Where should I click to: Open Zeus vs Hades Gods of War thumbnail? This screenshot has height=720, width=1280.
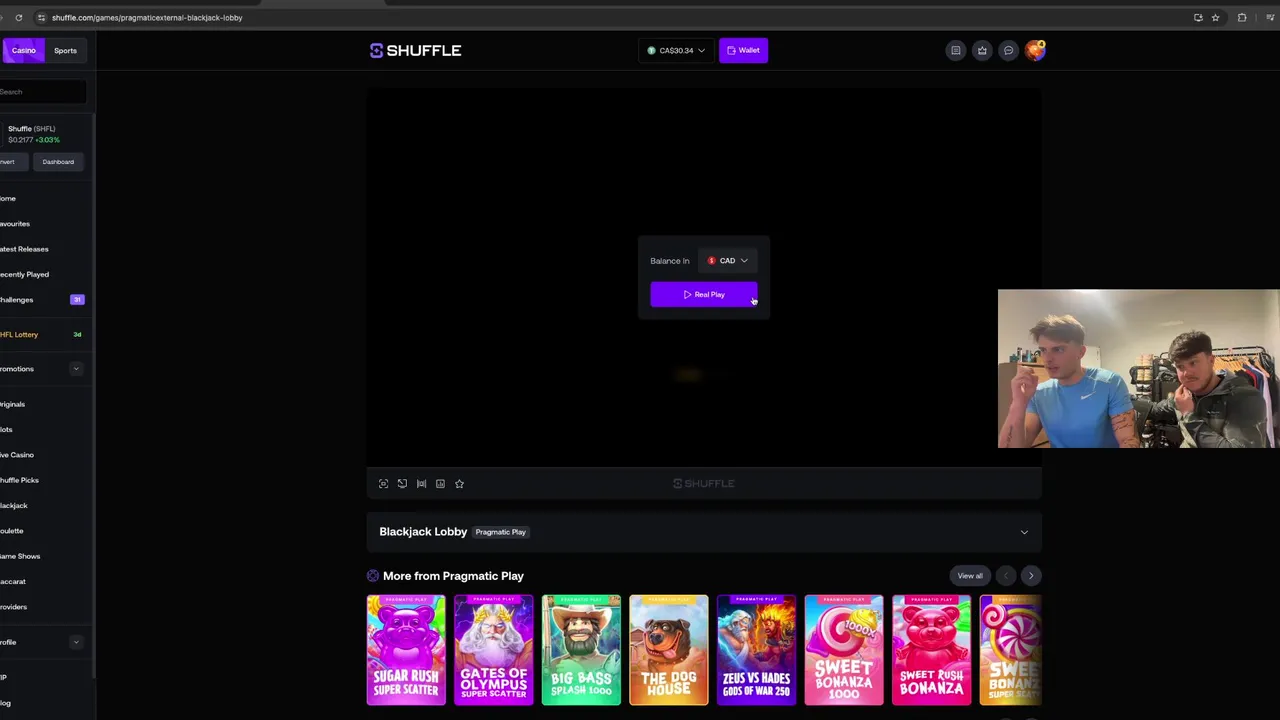pos(756,650)
